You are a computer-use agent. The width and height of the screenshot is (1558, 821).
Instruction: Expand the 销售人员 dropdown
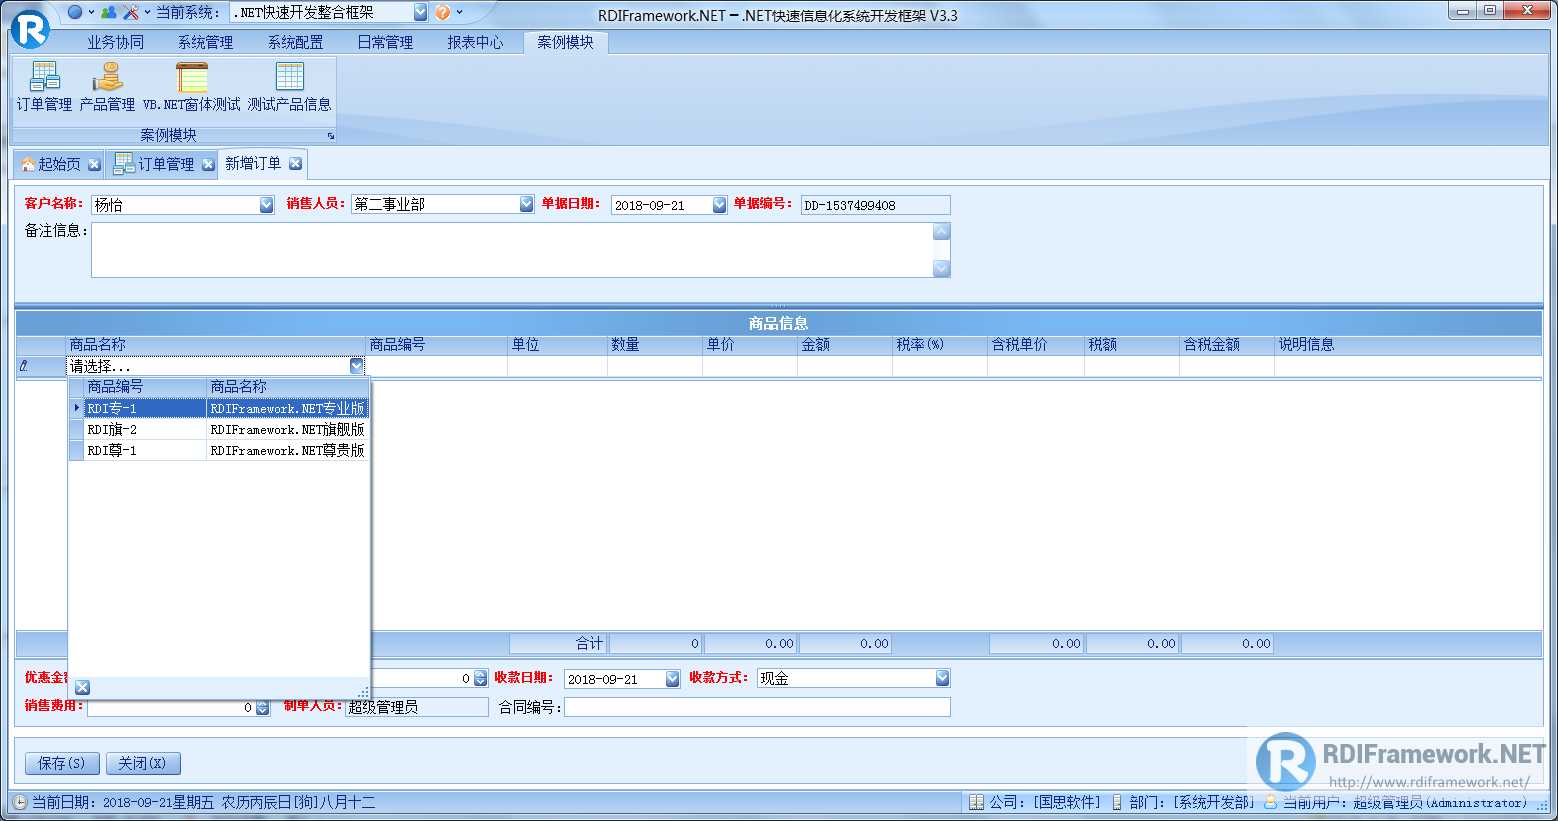[527, 204]
